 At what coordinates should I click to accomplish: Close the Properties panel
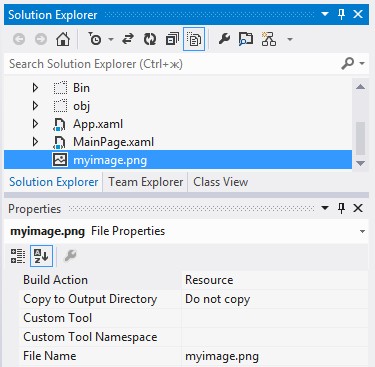[358, 208]
